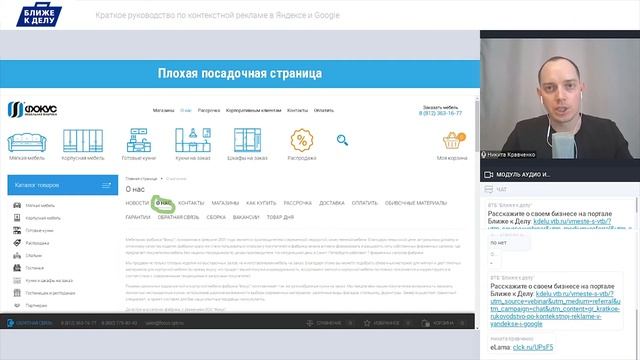
Task: Click the sofa icon beside sidebar Мягкая мебель
Action: [x=17, y=205]
